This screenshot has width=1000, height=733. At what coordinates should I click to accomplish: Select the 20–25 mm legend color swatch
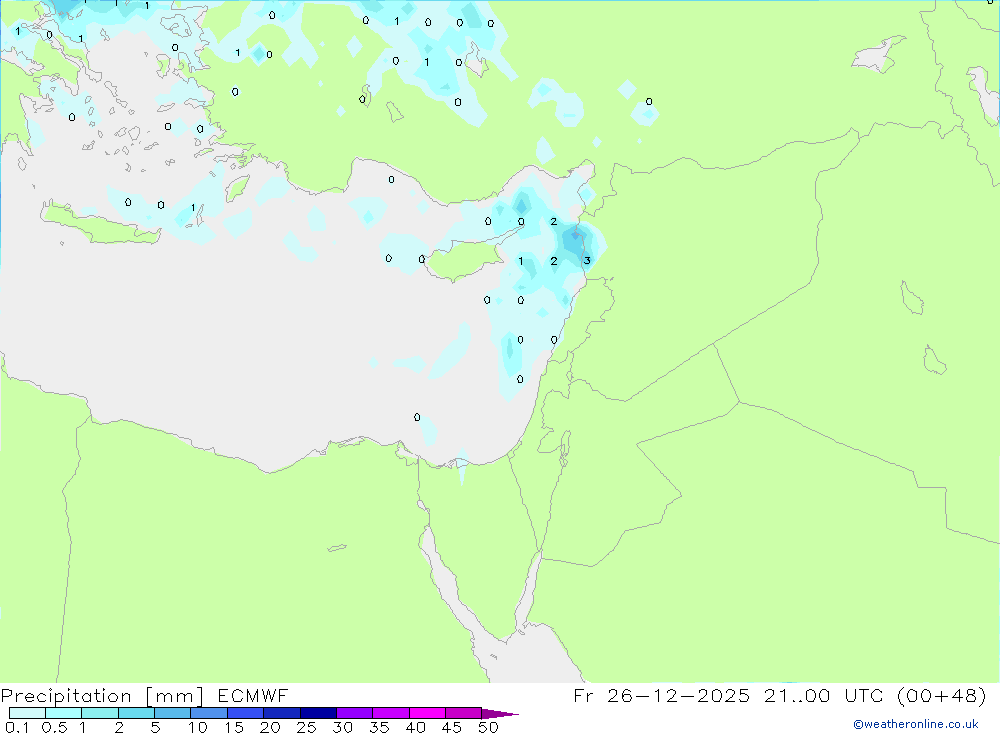pos(282,713)
